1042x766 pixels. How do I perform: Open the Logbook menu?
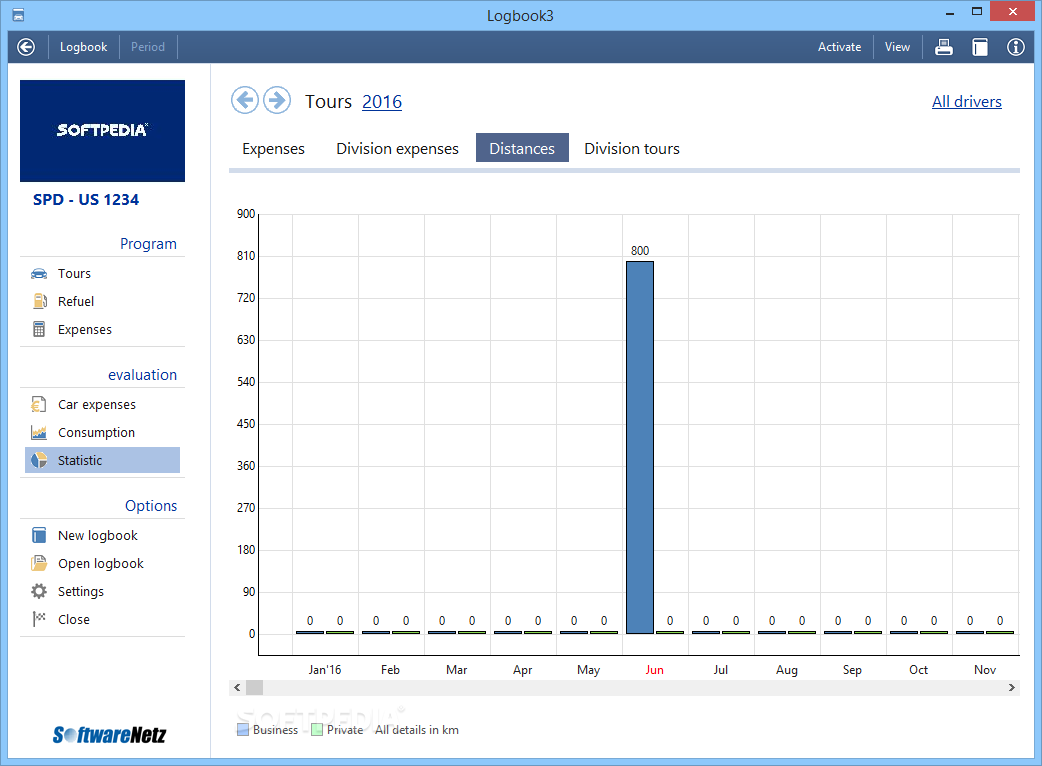(83, 47)
